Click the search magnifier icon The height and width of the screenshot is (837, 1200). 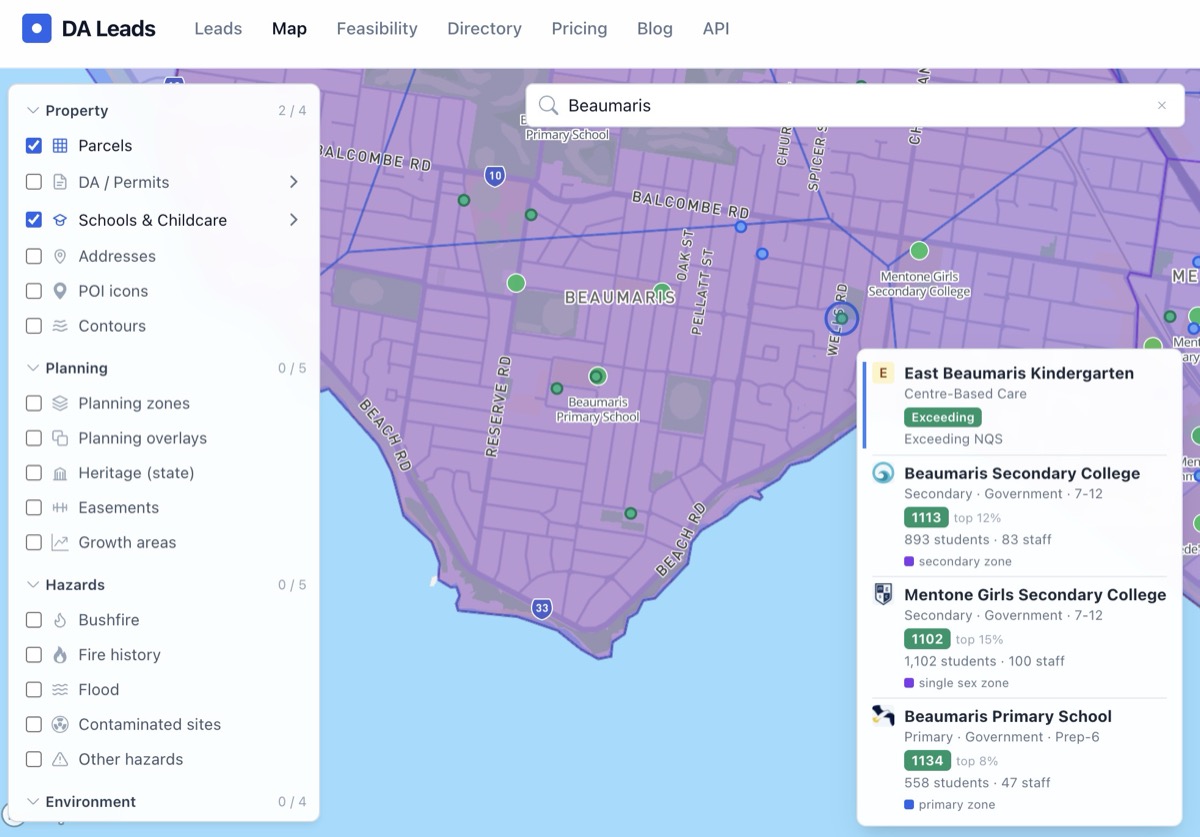548,105
